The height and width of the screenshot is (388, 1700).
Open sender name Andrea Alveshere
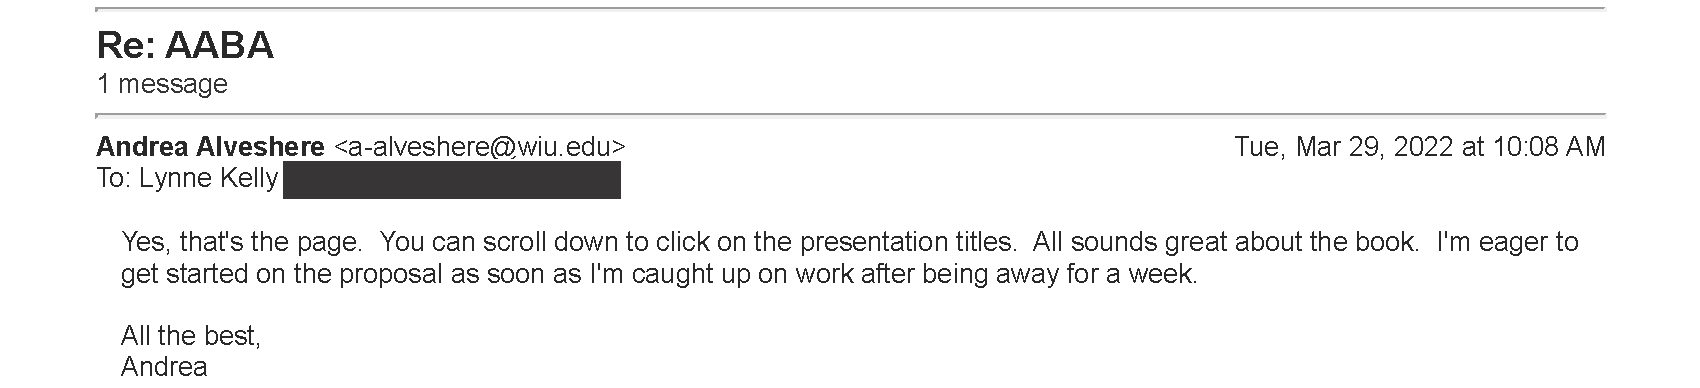(x=210, y=147)
